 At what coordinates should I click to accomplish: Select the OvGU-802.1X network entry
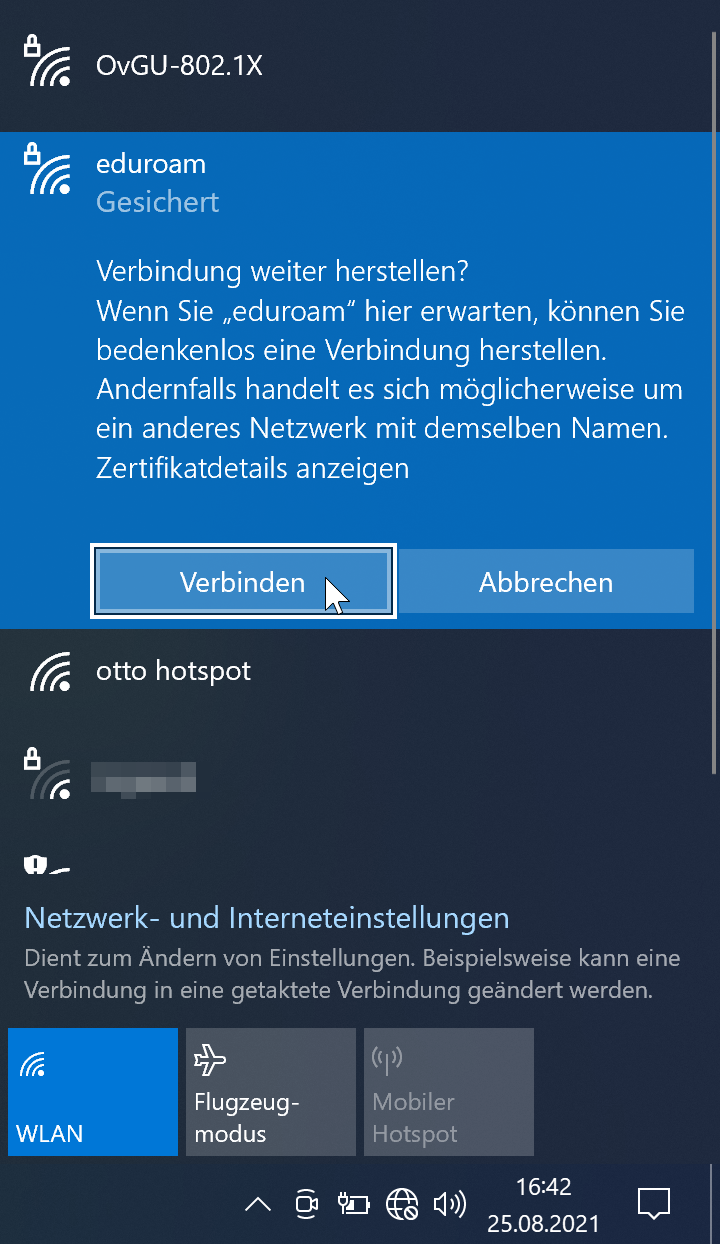point(360,66)
